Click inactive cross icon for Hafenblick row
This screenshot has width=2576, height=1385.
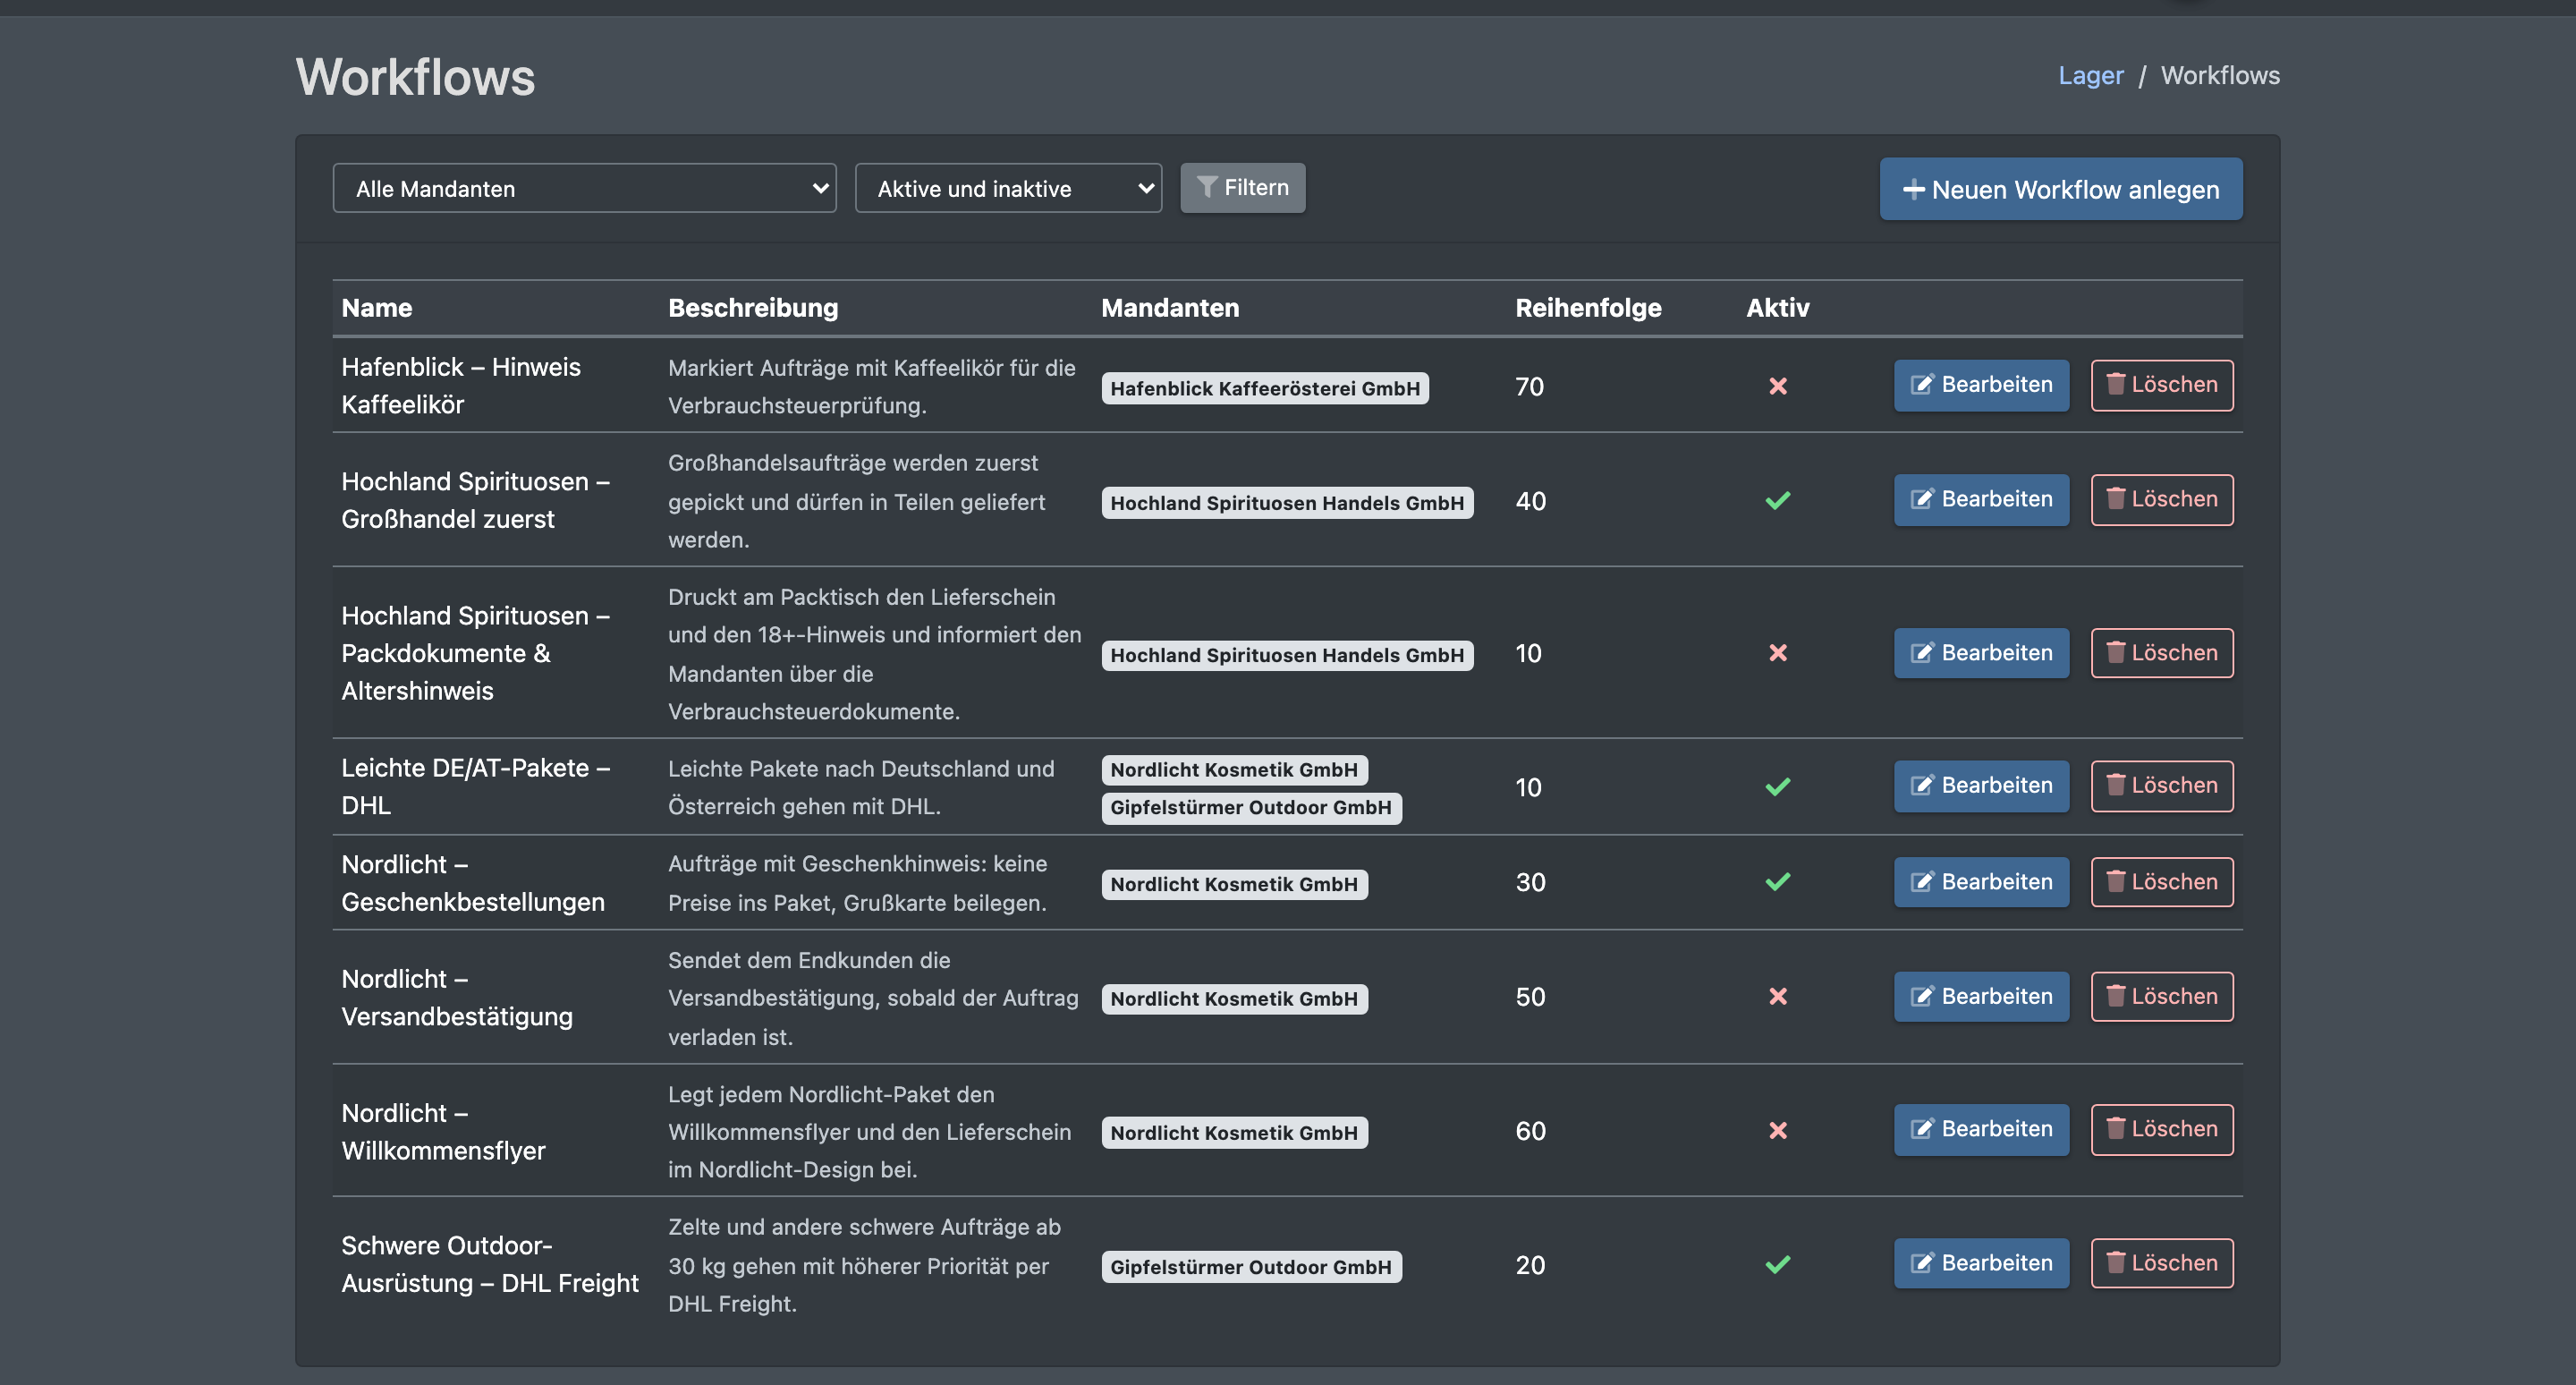pos(1777,386)
